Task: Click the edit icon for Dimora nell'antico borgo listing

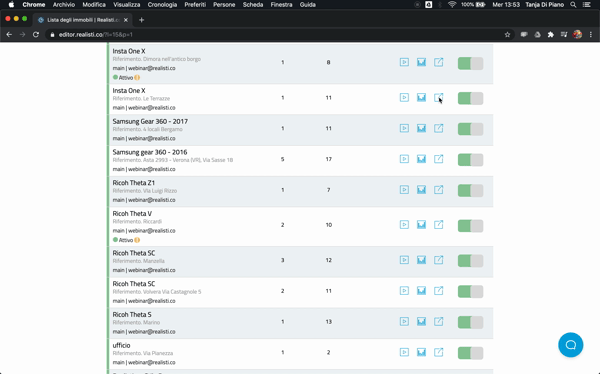Action: pos(439,62)
